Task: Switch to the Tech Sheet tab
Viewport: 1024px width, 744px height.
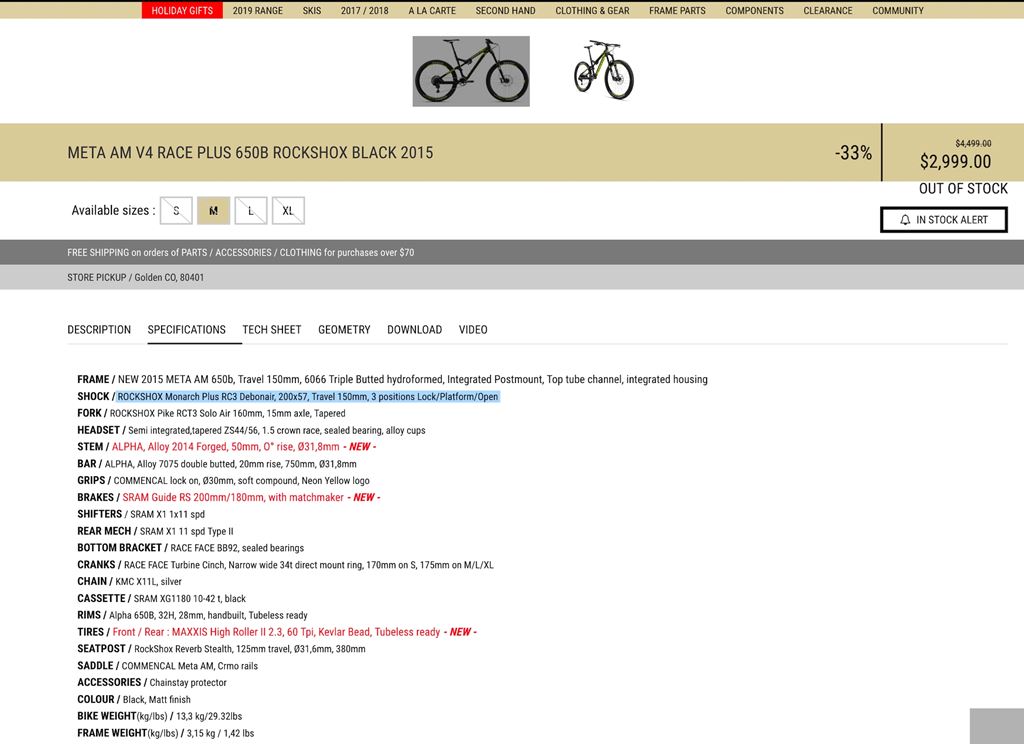Action: point(272,330)
